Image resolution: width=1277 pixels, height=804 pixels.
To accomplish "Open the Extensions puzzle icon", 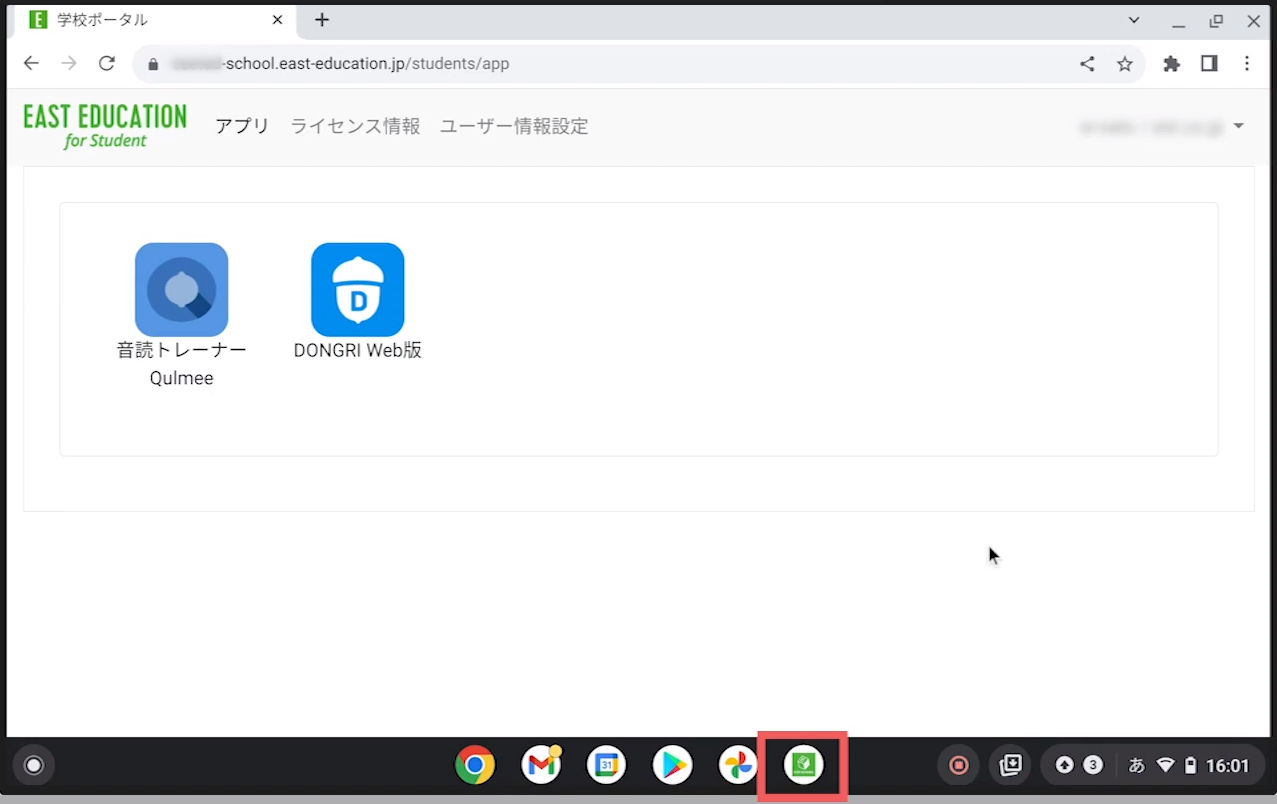I will coord(1171,63).
